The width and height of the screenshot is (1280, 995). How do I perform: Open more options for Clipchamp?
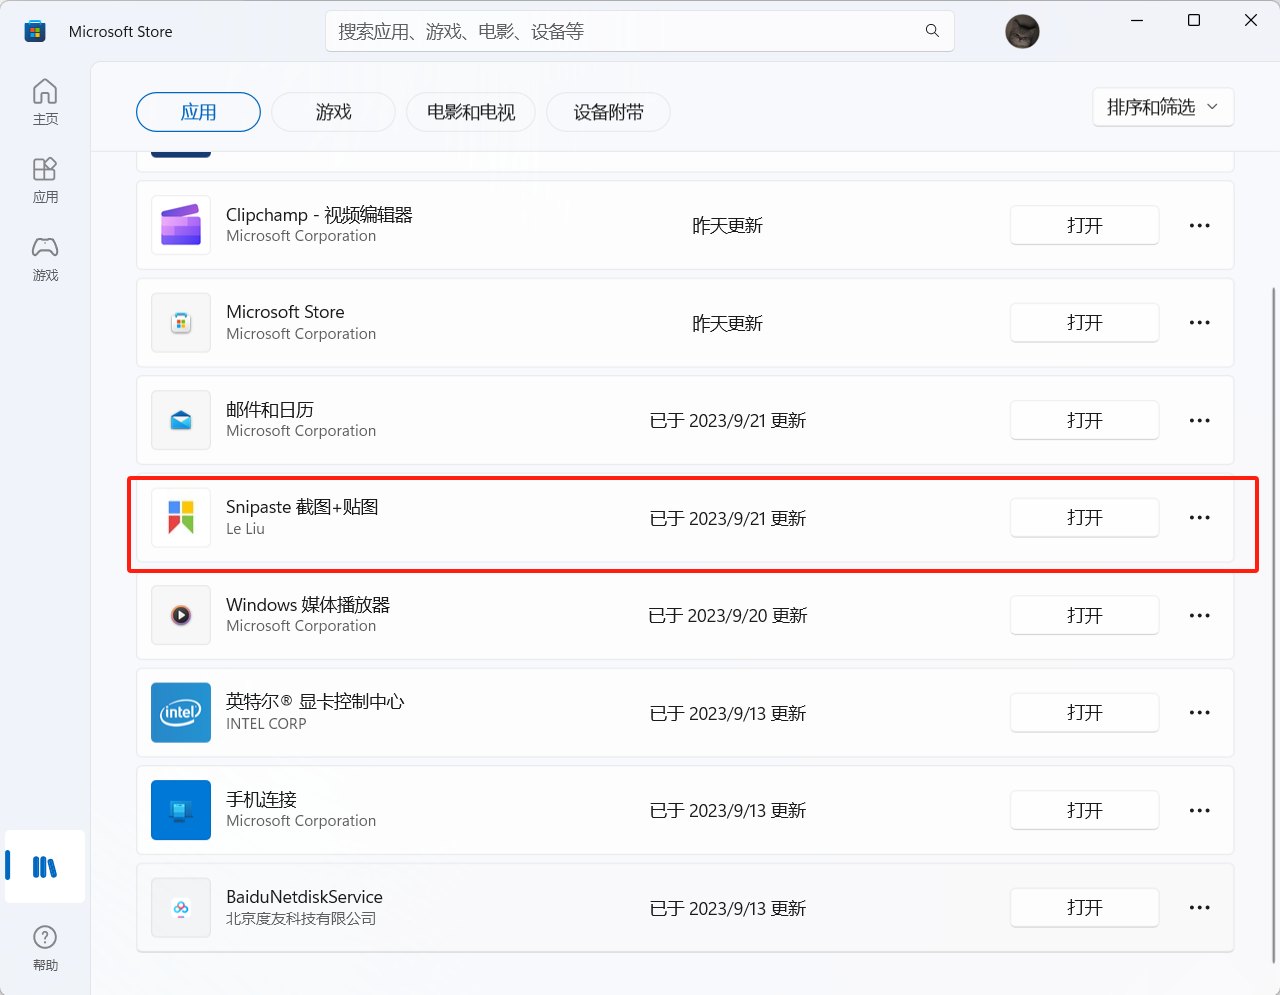coord(1200,225)
